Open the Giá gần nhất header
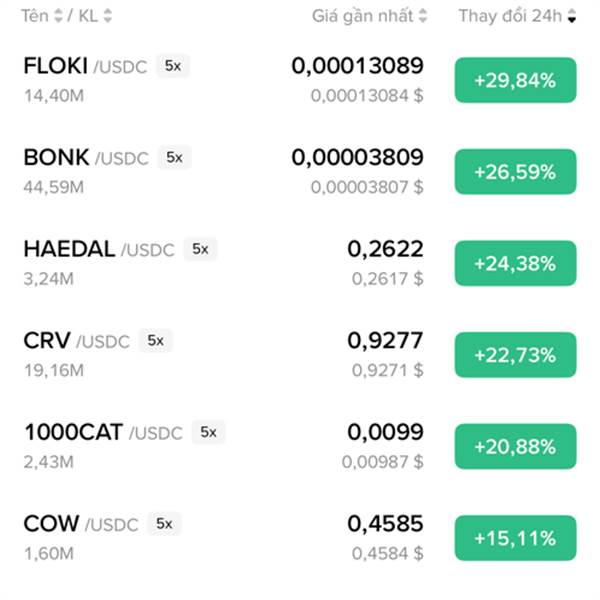This screenshot has height=600, width=600. pos(363,16)
